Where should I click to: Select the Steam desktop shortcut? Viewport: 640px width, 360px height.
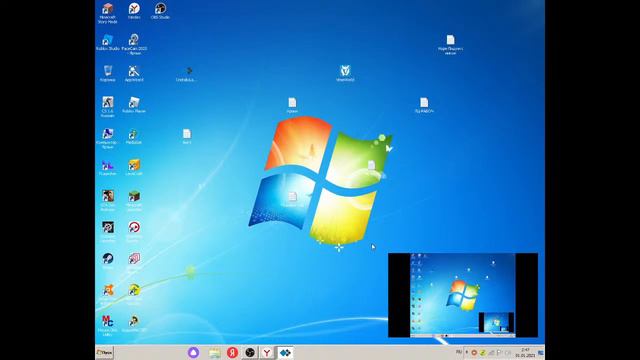click(x=108, y=261)
